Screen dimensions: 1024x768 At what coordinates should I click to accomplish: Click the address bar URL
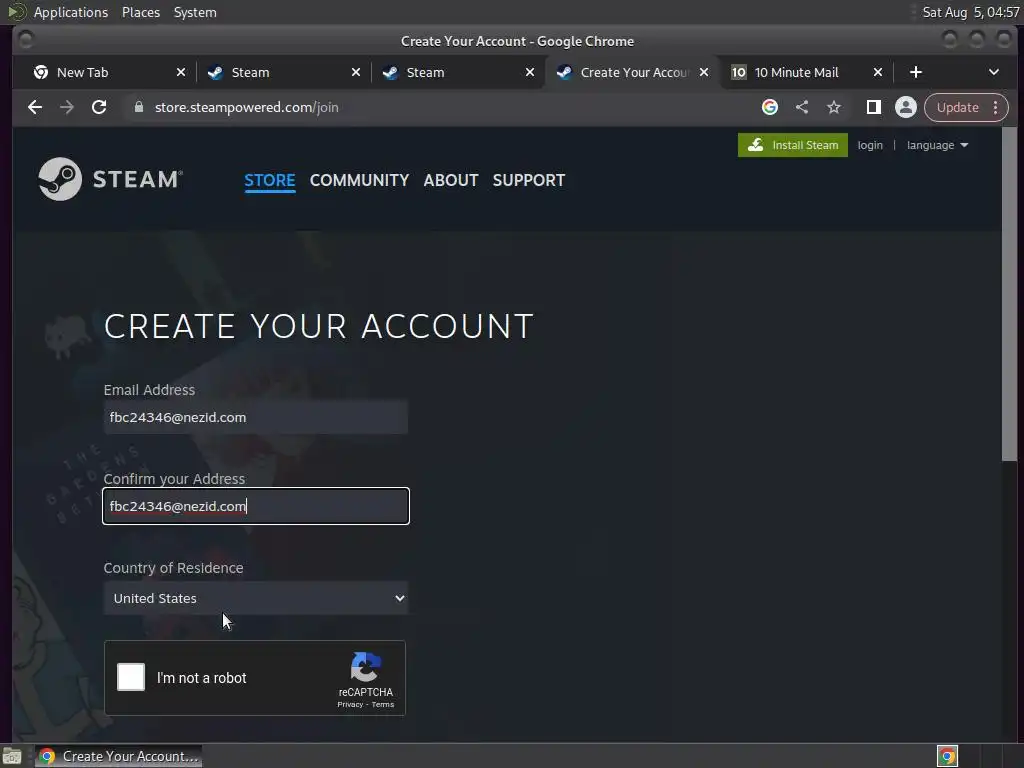click(246, 107)
